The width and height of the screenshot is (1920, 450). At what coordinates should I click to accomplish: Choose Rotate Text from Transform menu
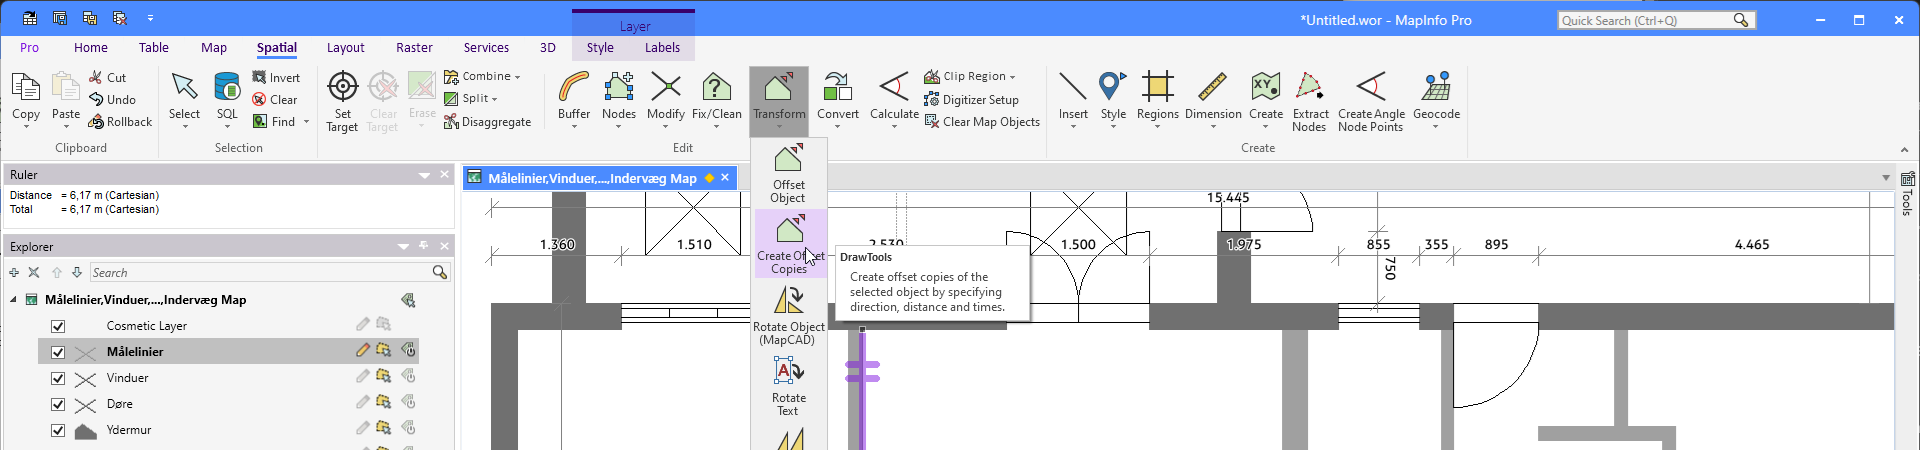coord(788,387)
